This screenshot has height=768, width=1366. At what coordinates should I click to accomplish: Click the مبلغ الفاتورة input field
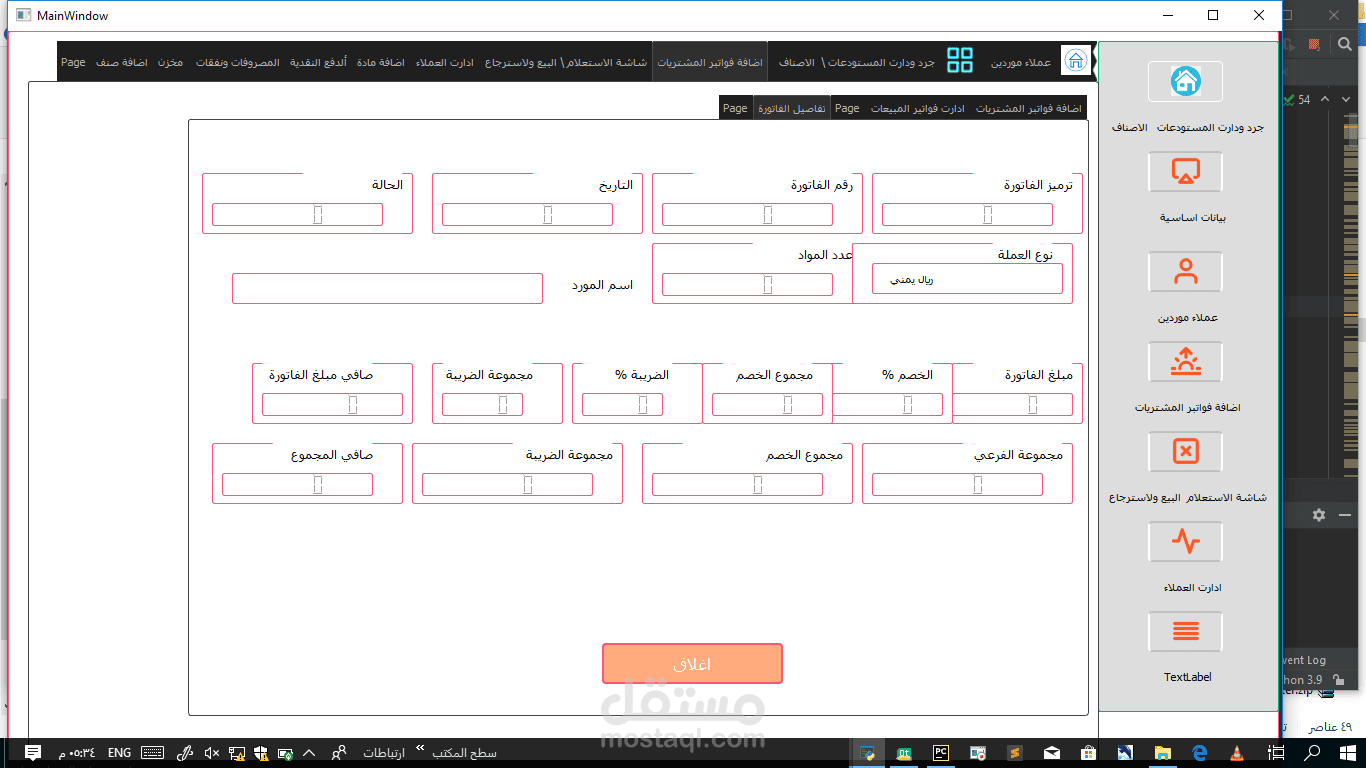(1012, 404)
